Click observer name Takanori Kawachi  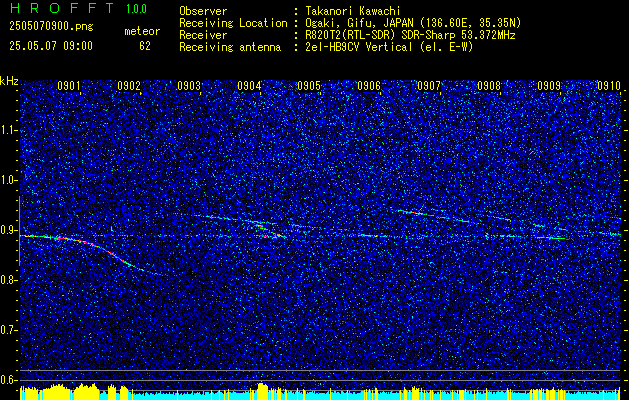tap(353, 11)
